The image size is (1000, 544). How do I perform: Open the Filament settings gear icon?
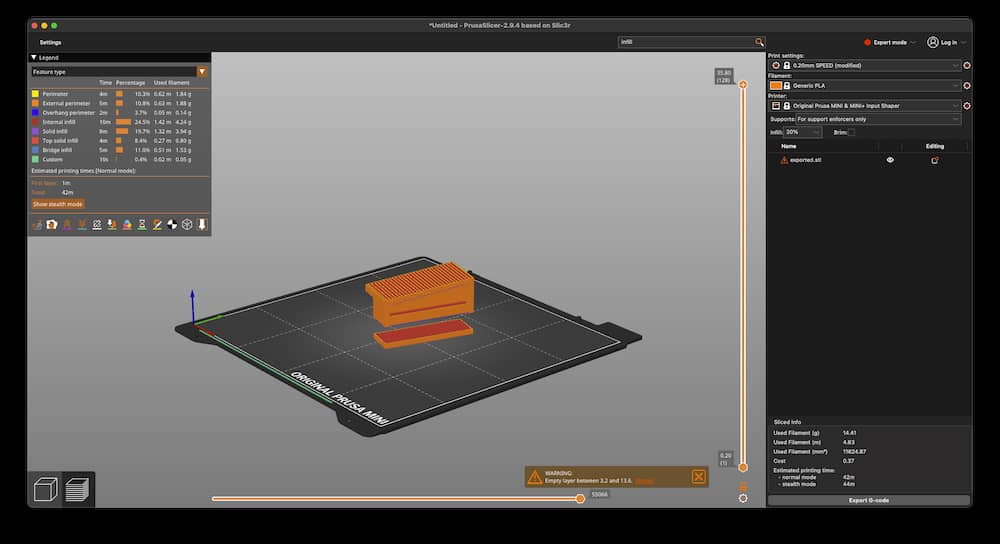[x=966, y=85]
